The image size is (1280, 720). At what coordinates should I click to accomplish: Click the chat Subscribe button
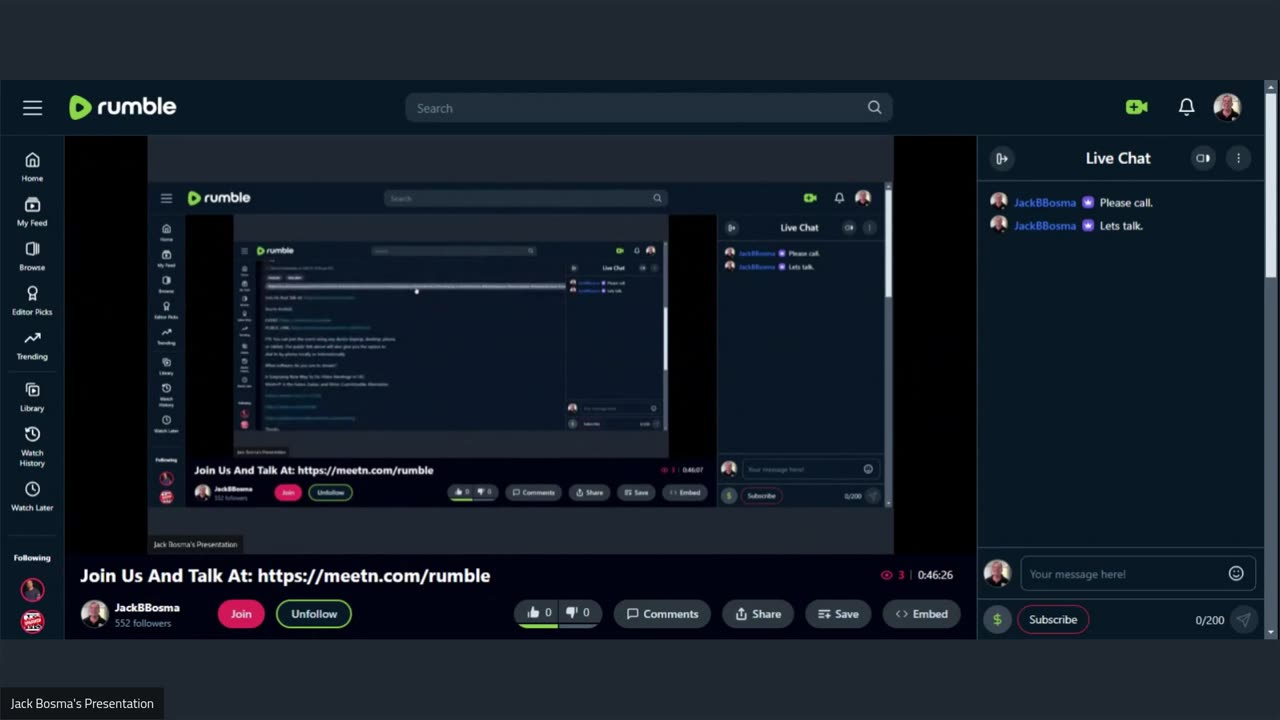click(1053, 620)
